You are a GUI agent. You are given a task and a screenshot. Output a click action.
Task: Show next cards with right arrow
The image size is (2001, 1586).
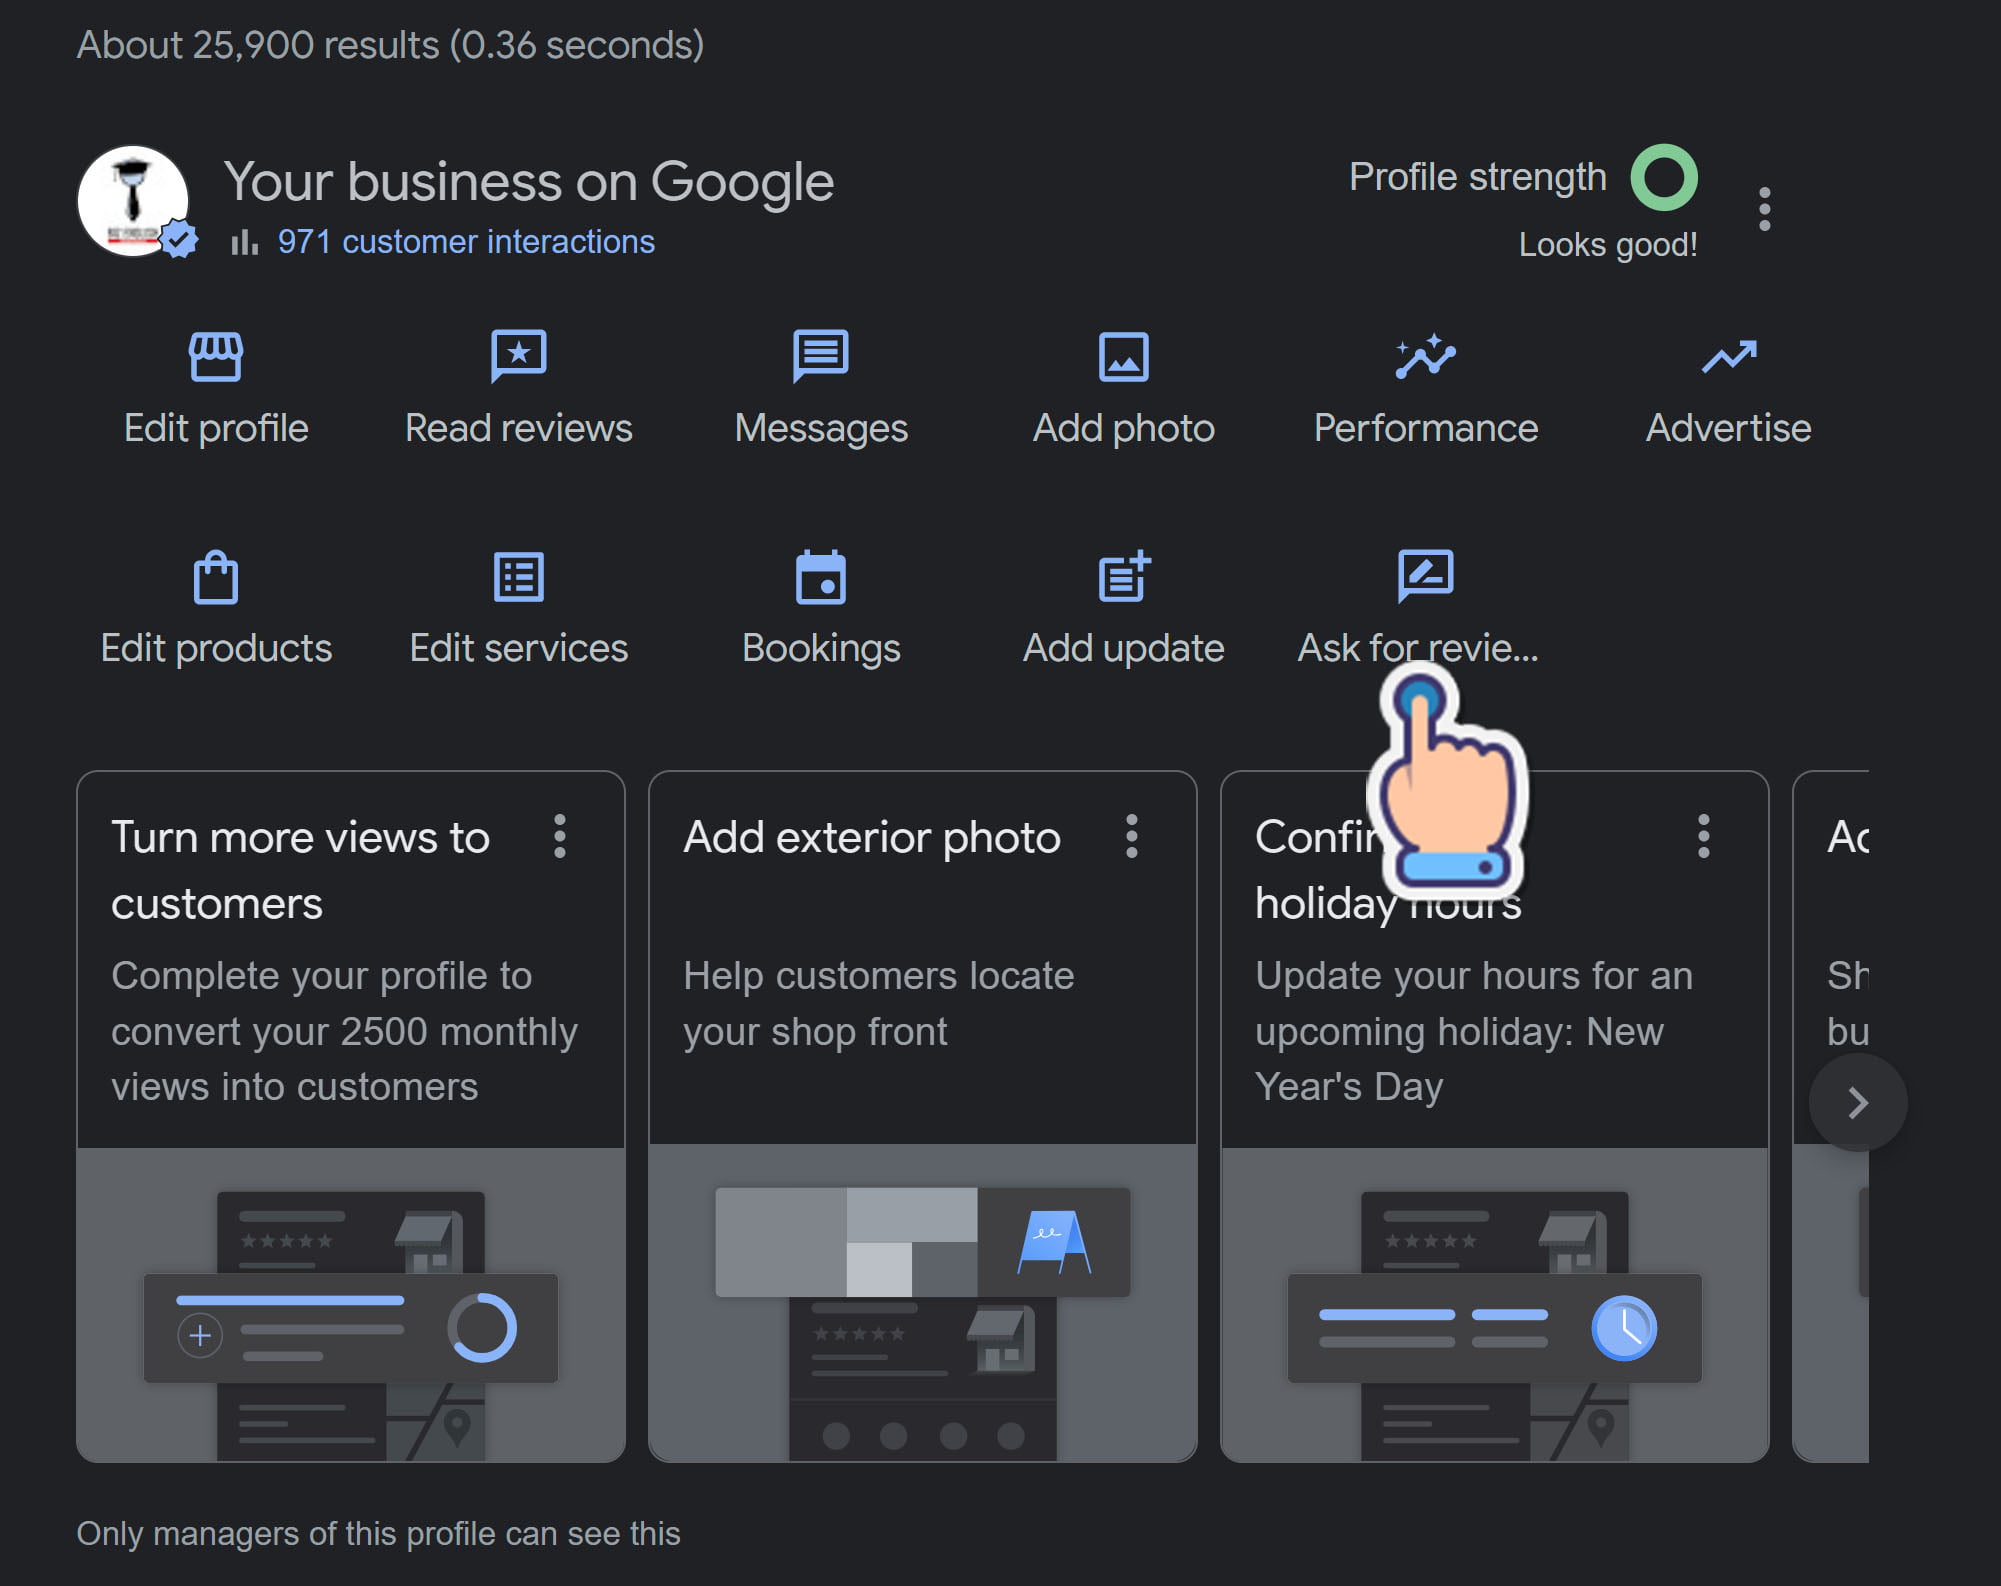[x=1858, y=1102]
